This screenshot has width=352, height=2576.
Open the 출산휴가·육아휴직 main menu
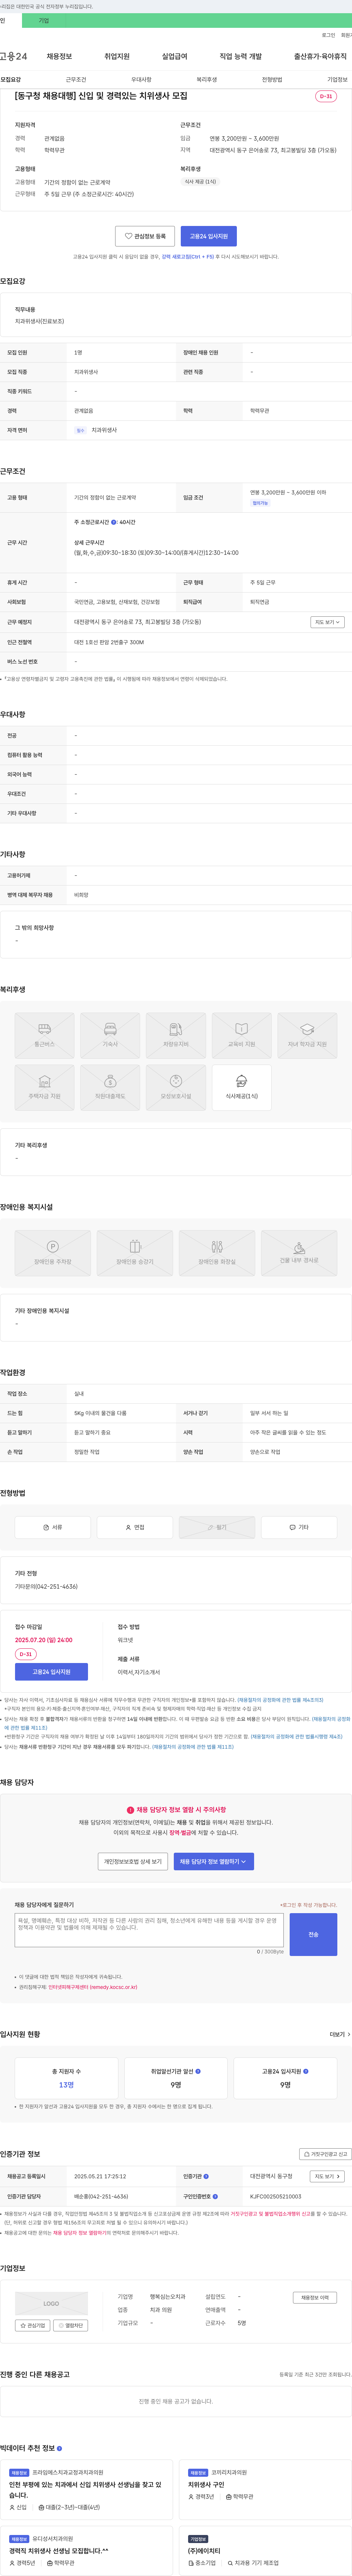click(320, 56)
